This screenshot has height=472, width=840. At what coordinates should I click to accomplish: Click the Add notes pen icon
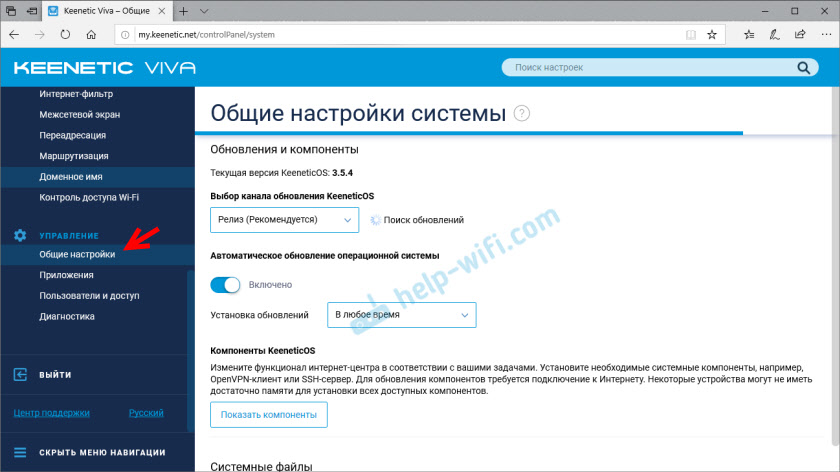(x=774, y=35)
